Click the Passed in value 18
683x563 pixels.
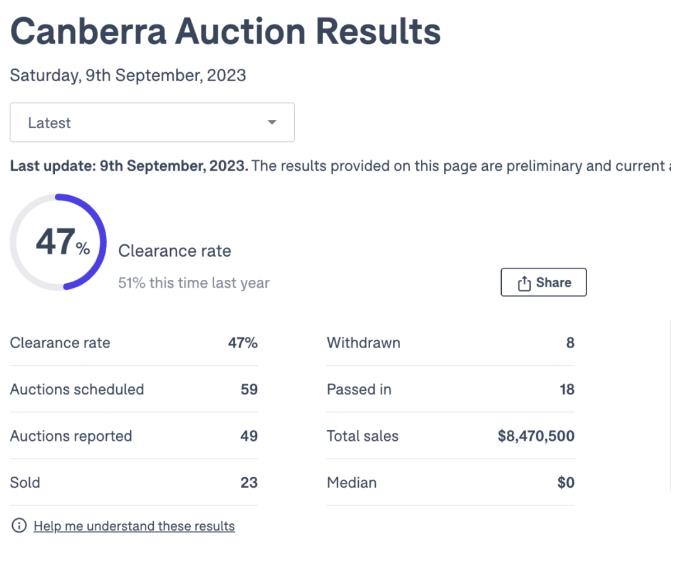tap(566, 390)
